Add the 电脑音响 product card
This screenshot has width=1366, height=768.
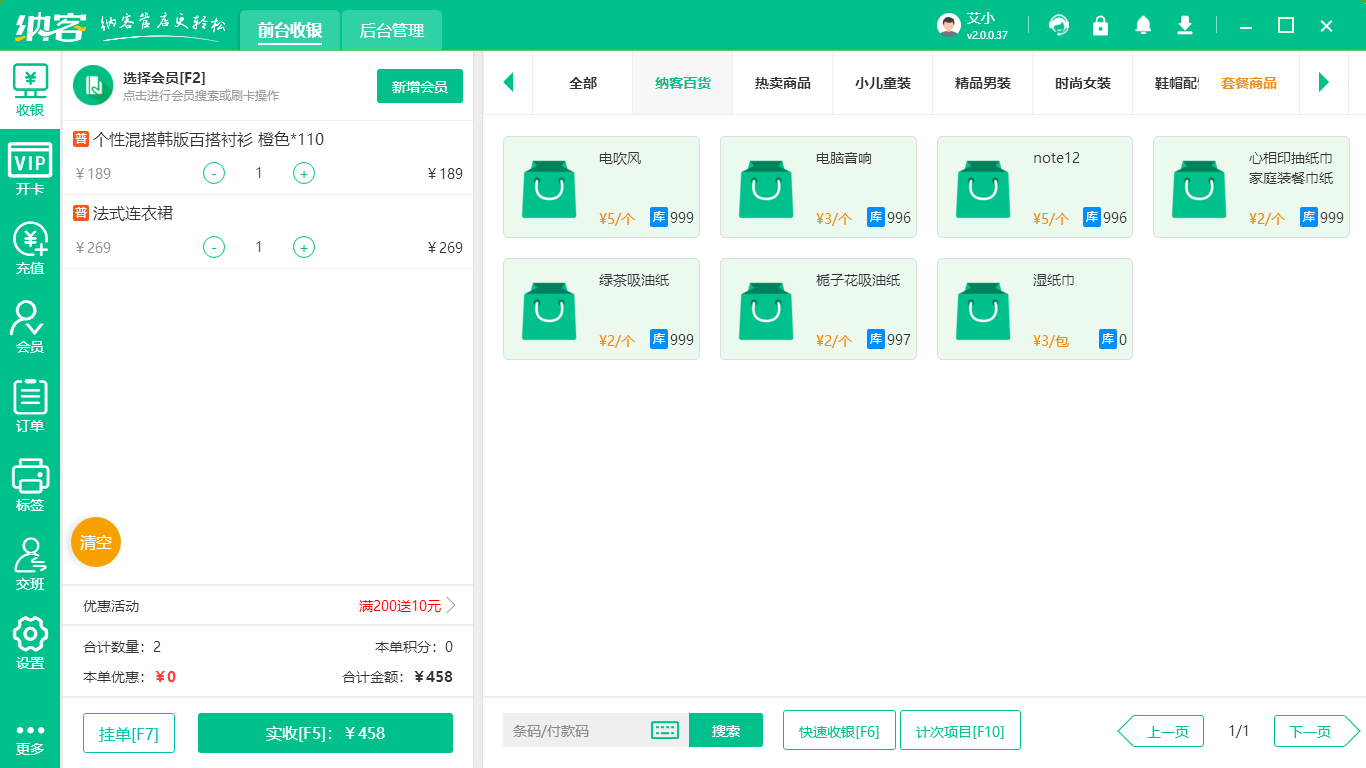pyautogui.click(x=818, y=187)
